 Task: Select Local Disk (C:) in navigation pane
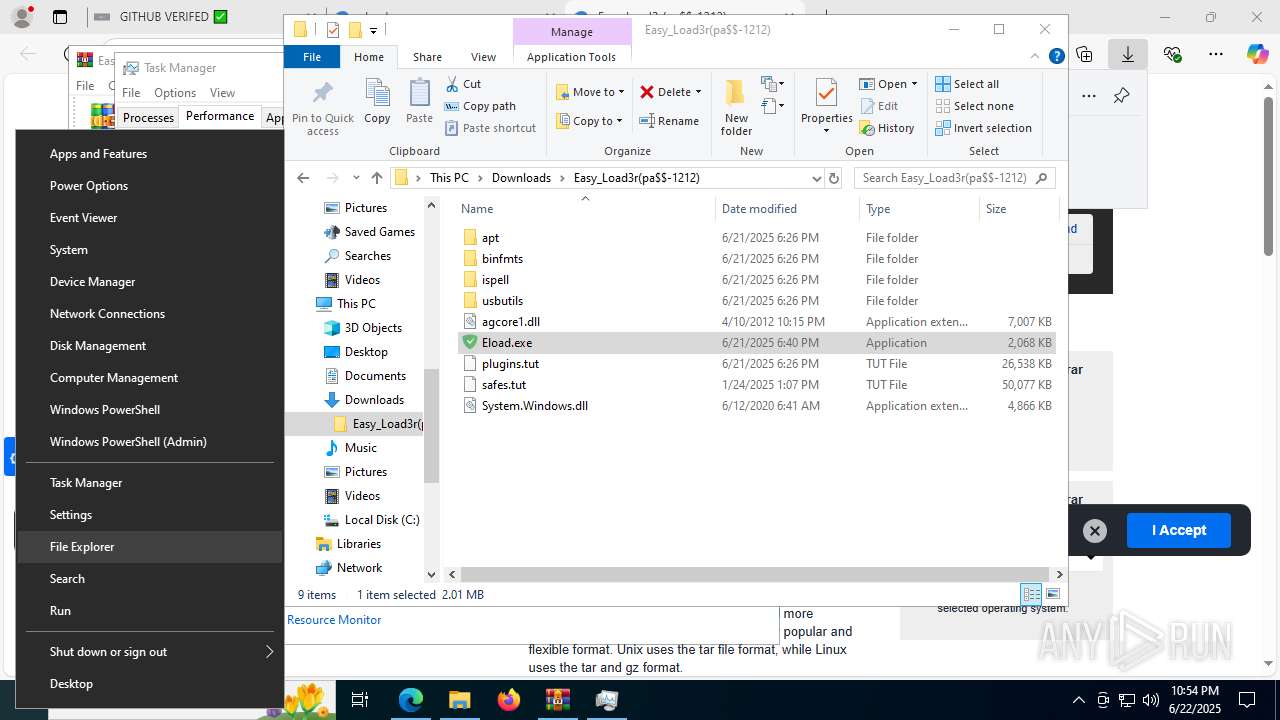pyautogui.click(x=370, y=520)
